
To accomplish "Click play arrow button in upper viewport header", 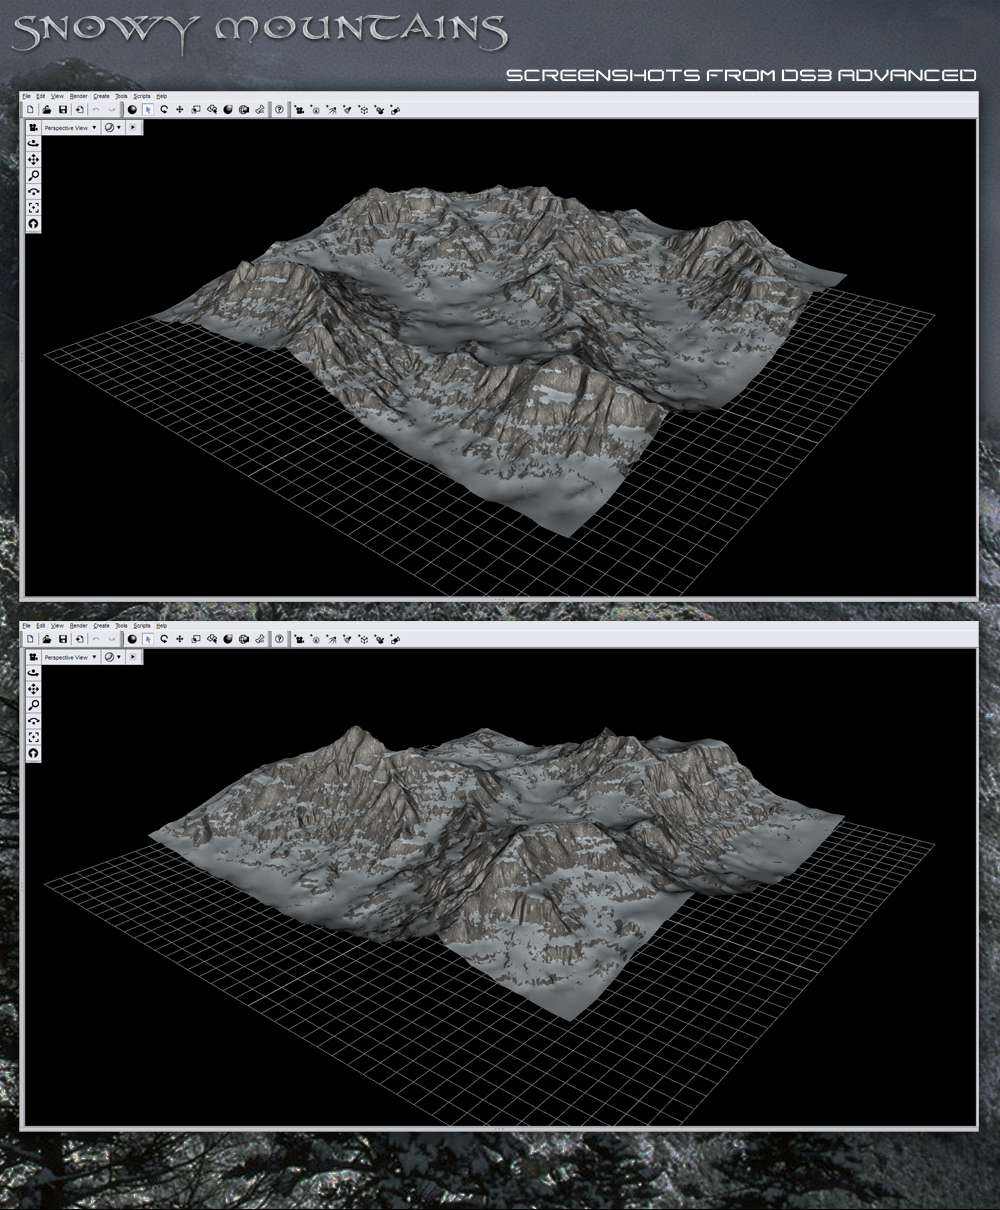I will point(133,128).
